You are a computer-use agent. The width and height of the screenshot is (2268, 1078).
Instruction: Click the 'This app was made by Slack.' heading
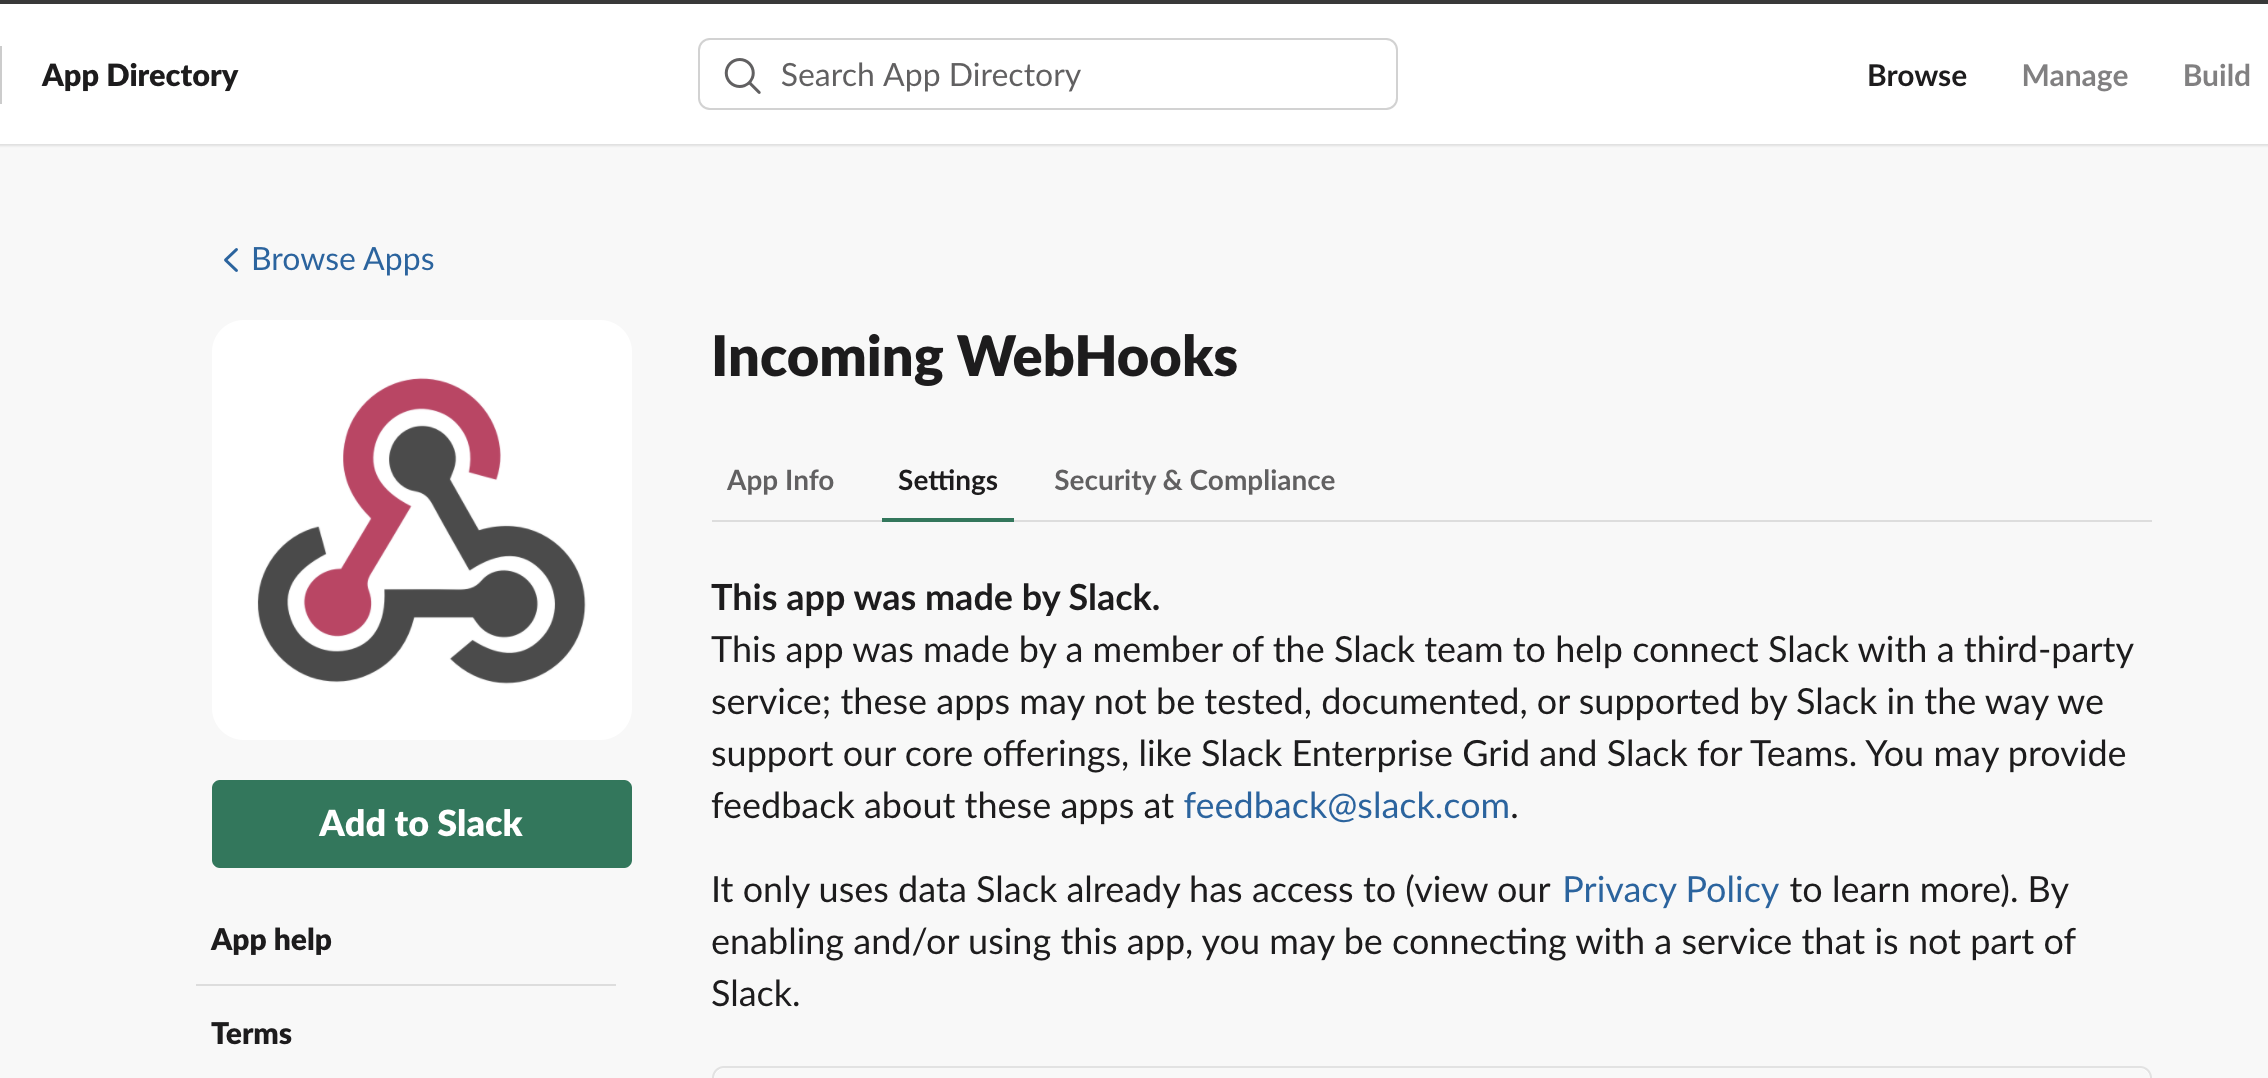[935, 598]
